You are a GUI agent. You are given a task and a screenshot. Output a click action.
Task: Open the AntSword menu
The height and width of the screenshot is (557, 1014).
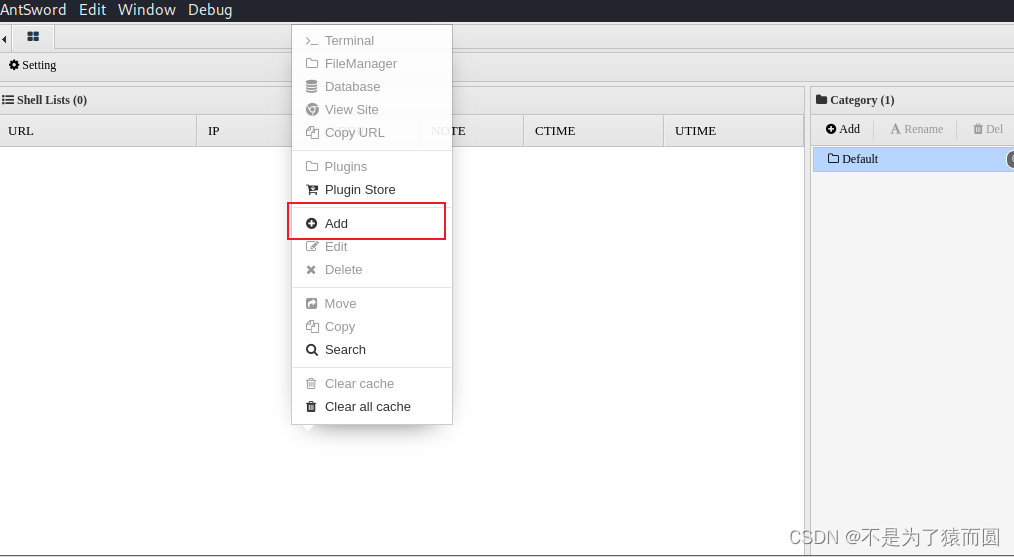[33, 10]
